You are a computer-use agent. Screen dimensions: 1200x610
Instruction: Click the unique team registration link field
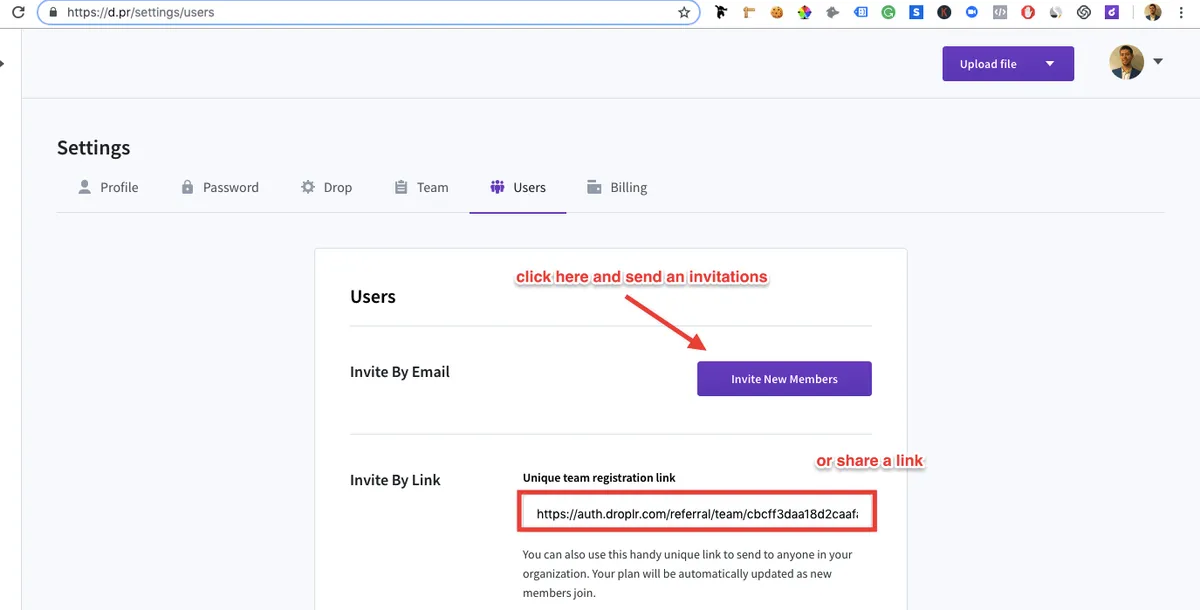click(x=698, y=514)
